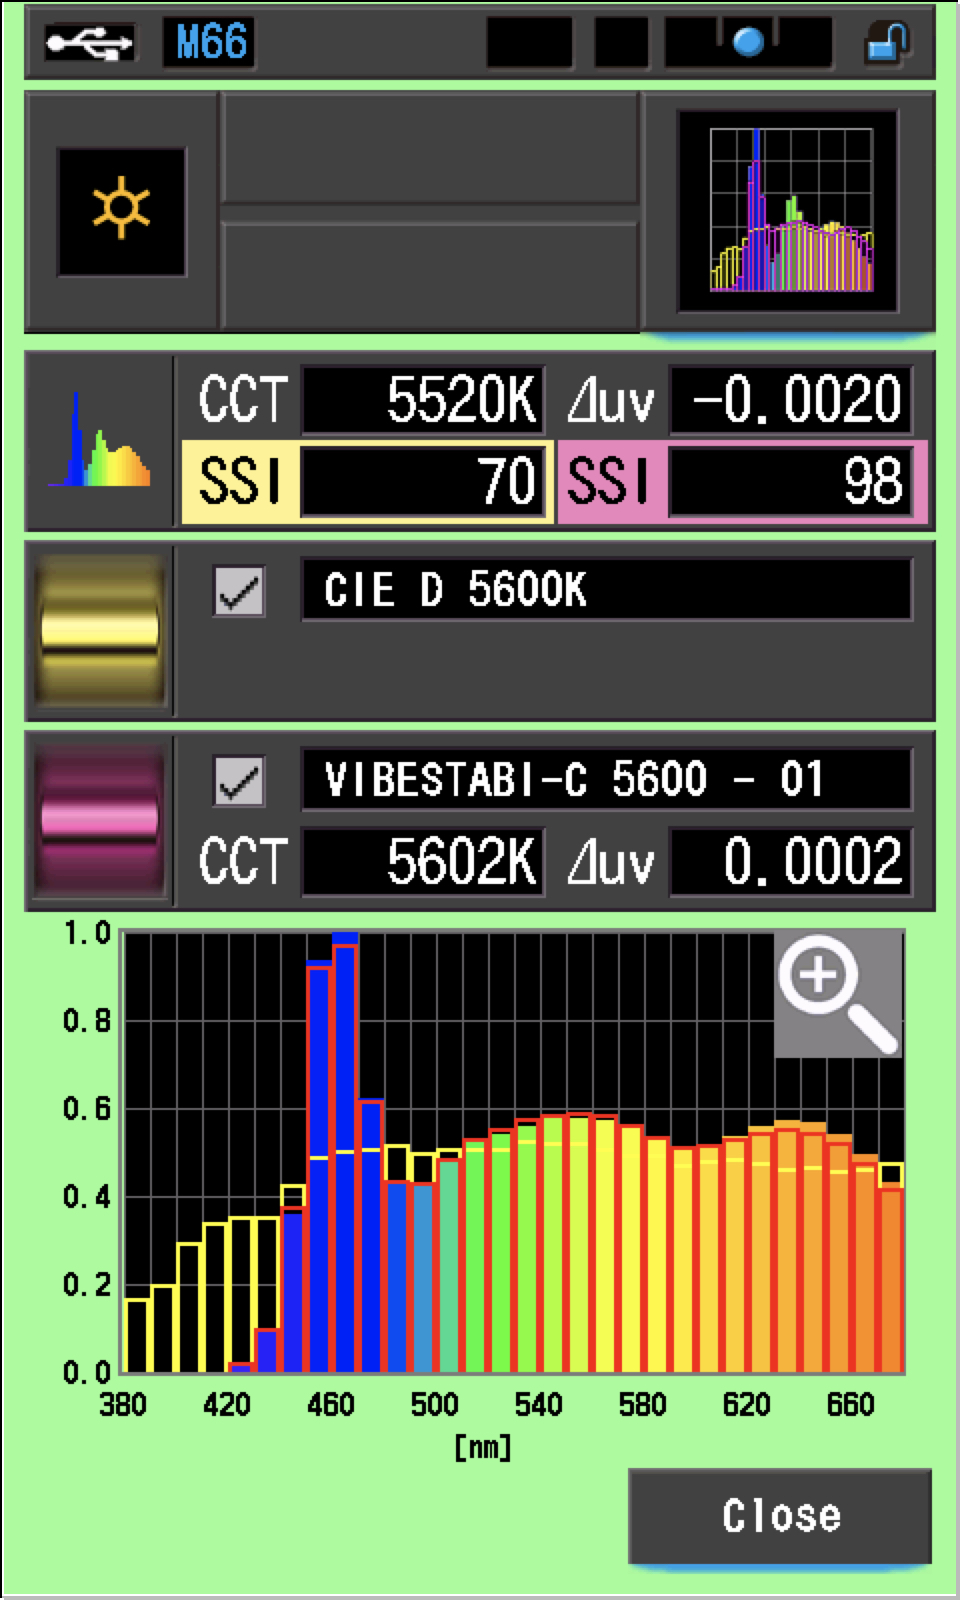This screenshot has height=1600, width=960.
Task: Zoom the graph with magnifier icon
Action: 838,993
